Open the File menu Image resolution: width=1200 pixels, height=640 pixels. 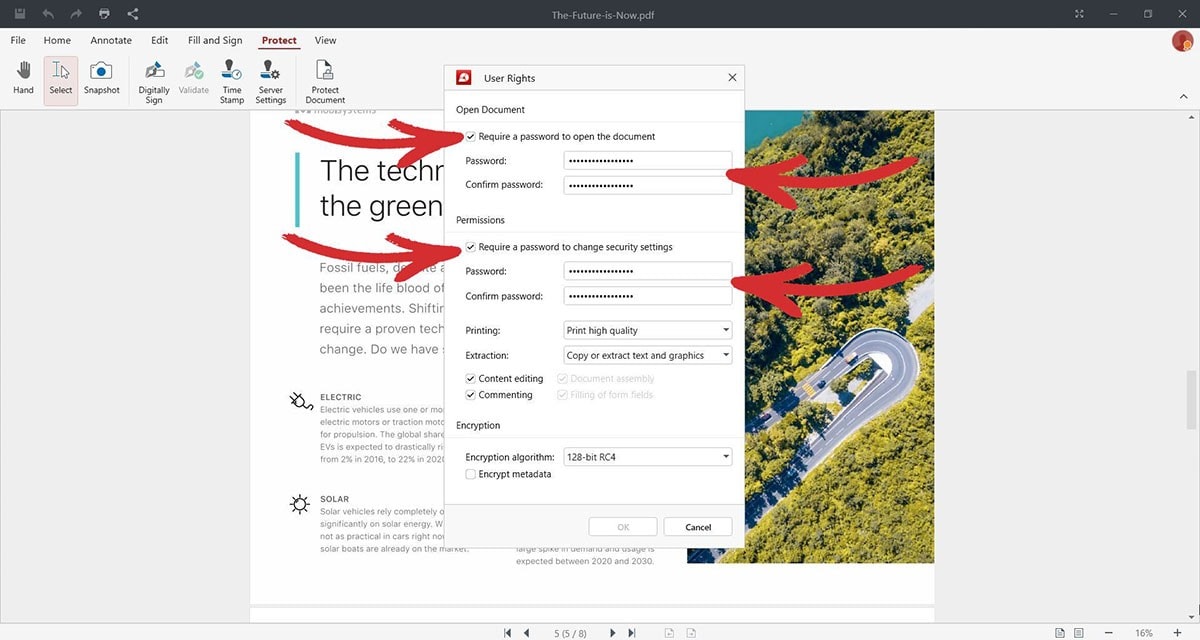click(x=17, y=40)
